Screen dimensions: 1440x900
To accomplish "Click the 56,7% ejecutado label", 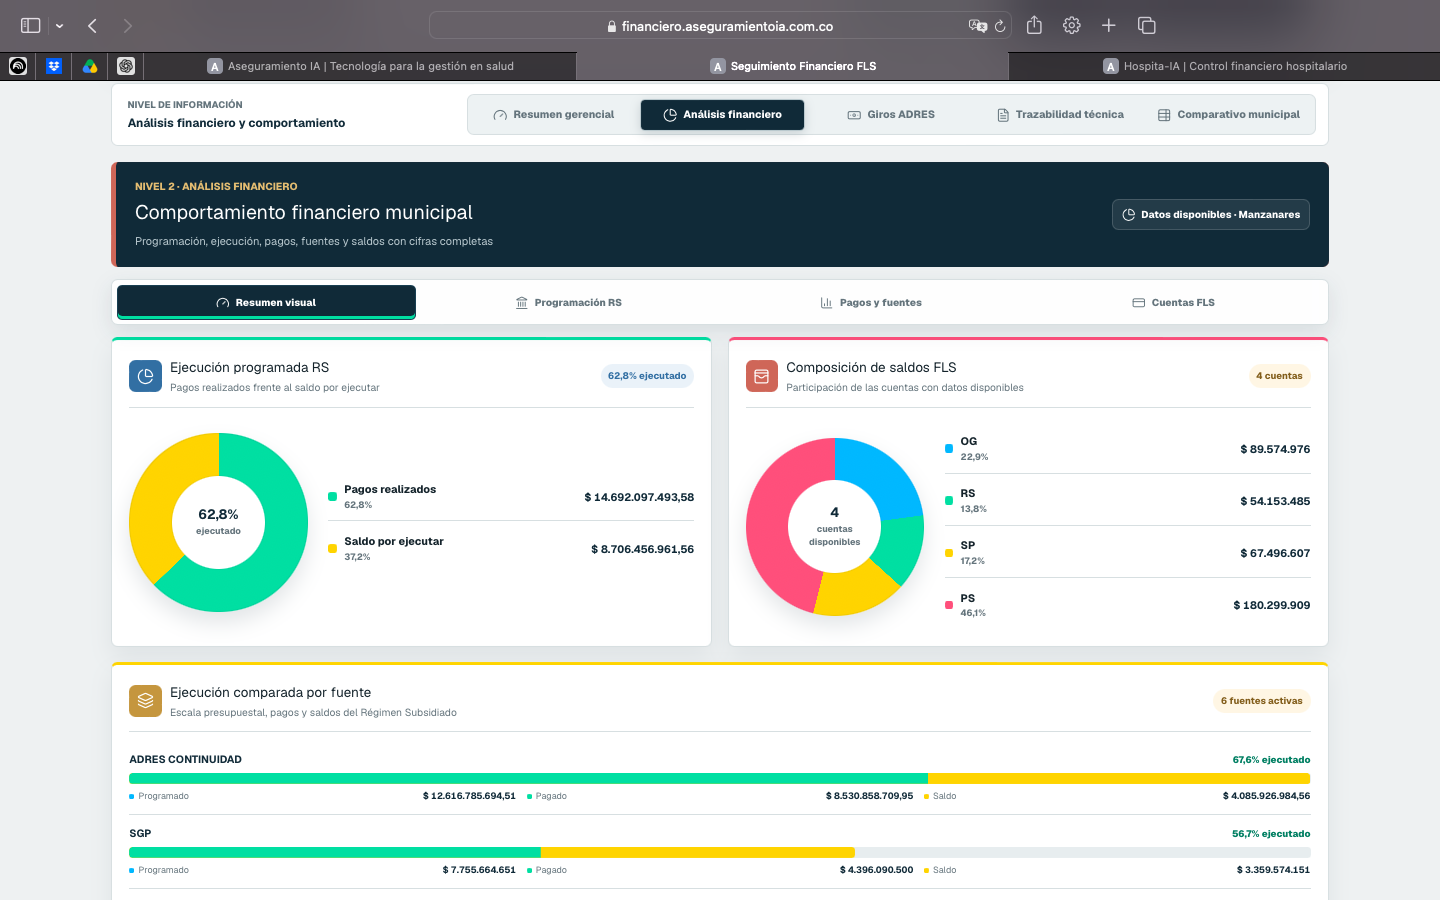I will 1271,834.
